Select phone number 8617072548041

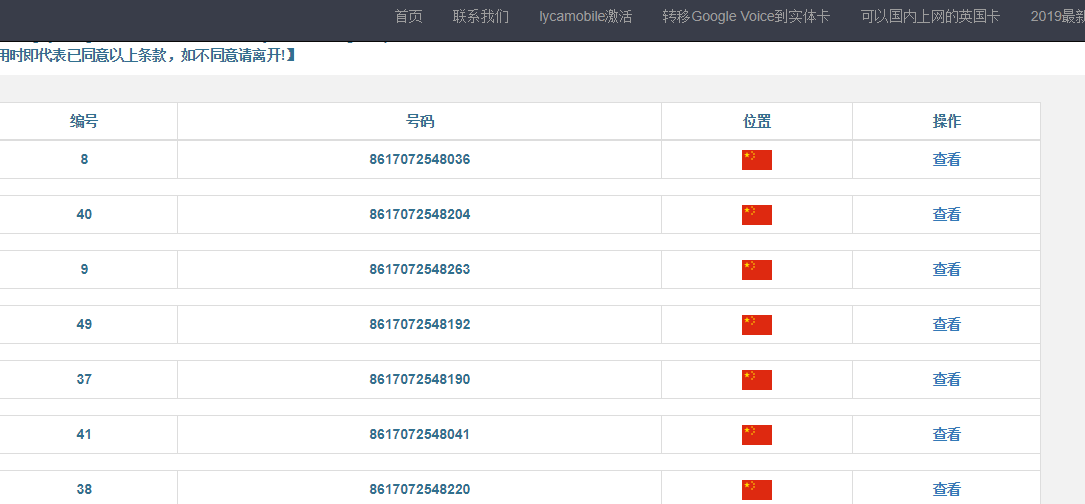click(419, 435)
